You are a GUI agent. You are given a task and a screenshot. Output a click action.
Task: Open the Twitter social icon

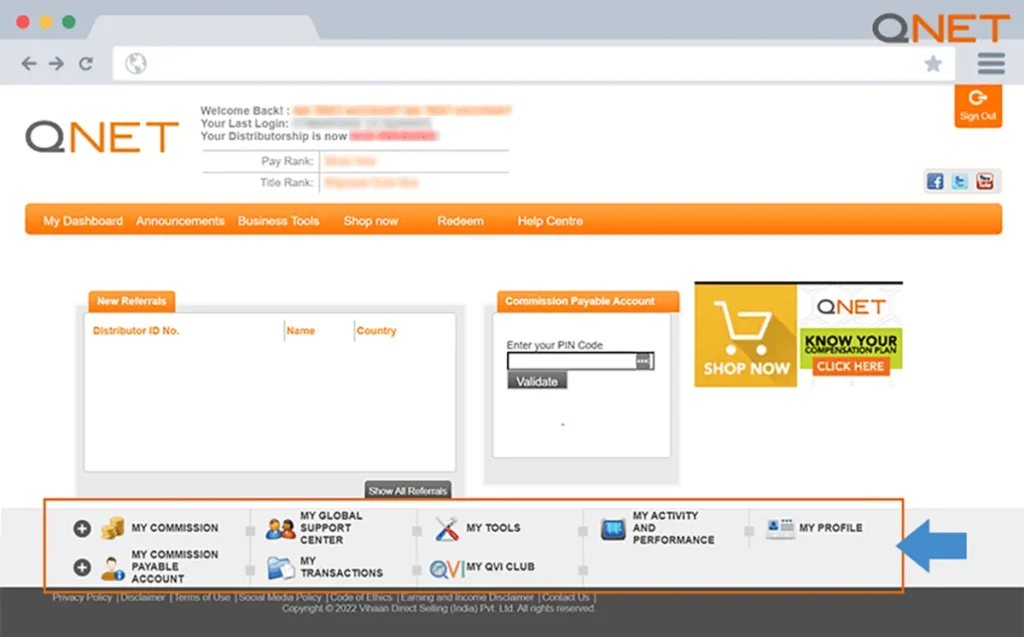pos(959,181)
